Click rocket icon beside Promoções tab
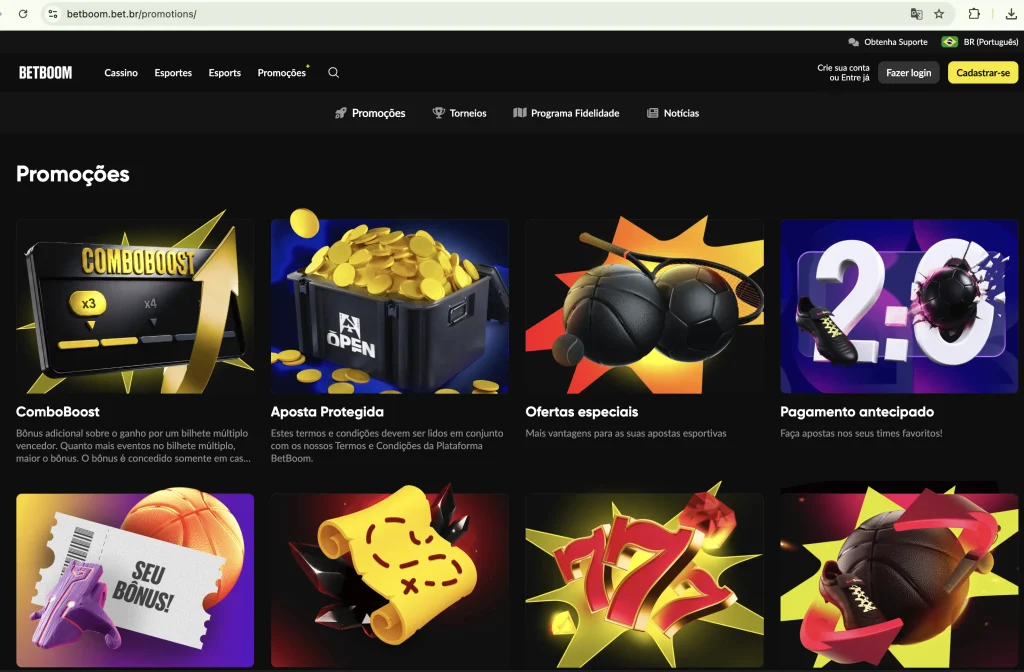Viewport: 1024px width, 672px height. click(340, 113)
